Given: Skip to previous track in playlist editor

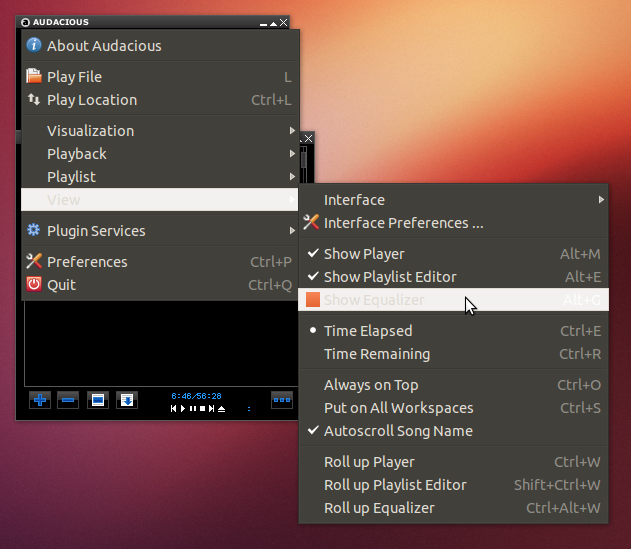Looking at the screenshot, I should (173, 409).
